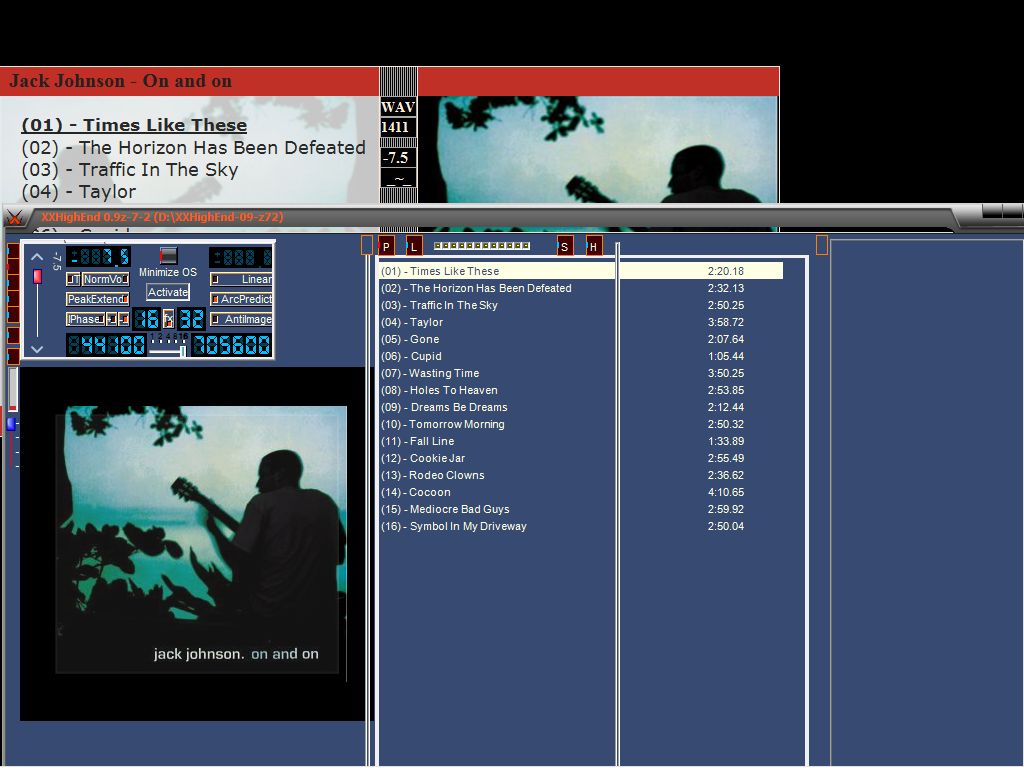Viewport: 1024px width, 768px height.
Task: Enable the AntiImage filter option
Action: pyautogui.click(x=241, y=319)
